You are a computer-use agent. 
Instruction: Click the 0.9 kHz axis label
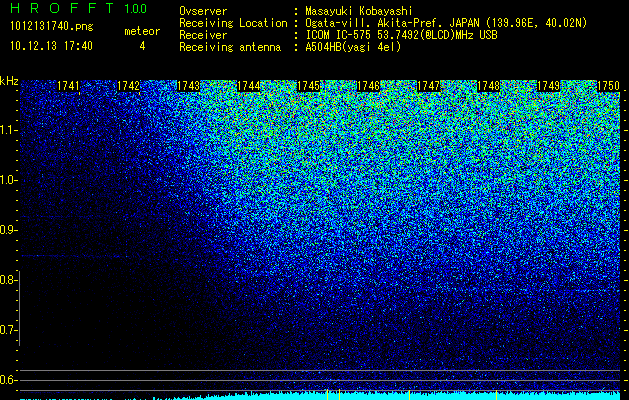[x=9, y=230]
